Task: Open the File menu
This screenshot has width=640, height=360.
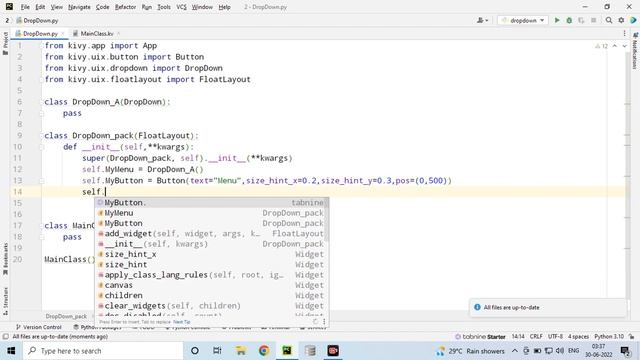Action: 25,7
